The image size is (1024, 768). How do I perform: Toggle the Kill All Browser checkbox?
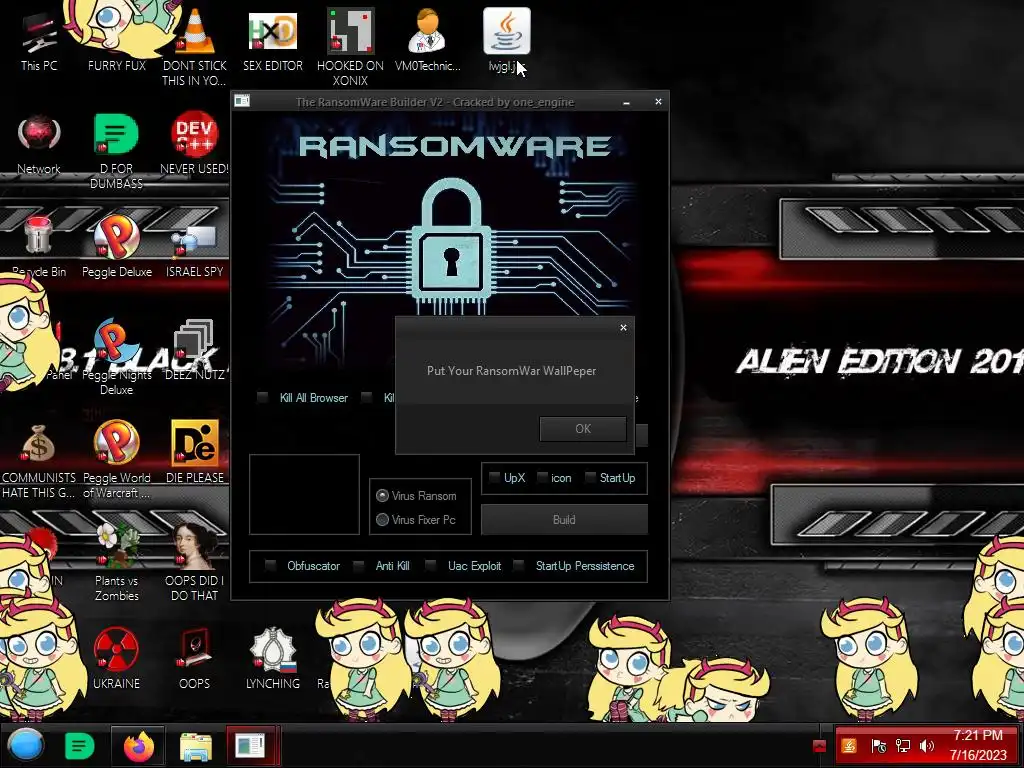point(263,397)
